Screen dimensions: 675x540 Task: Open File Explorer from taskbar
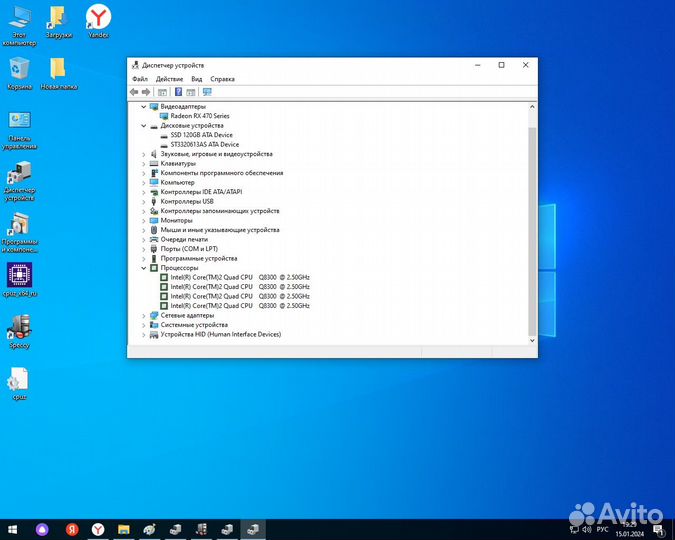click(124, 529)
